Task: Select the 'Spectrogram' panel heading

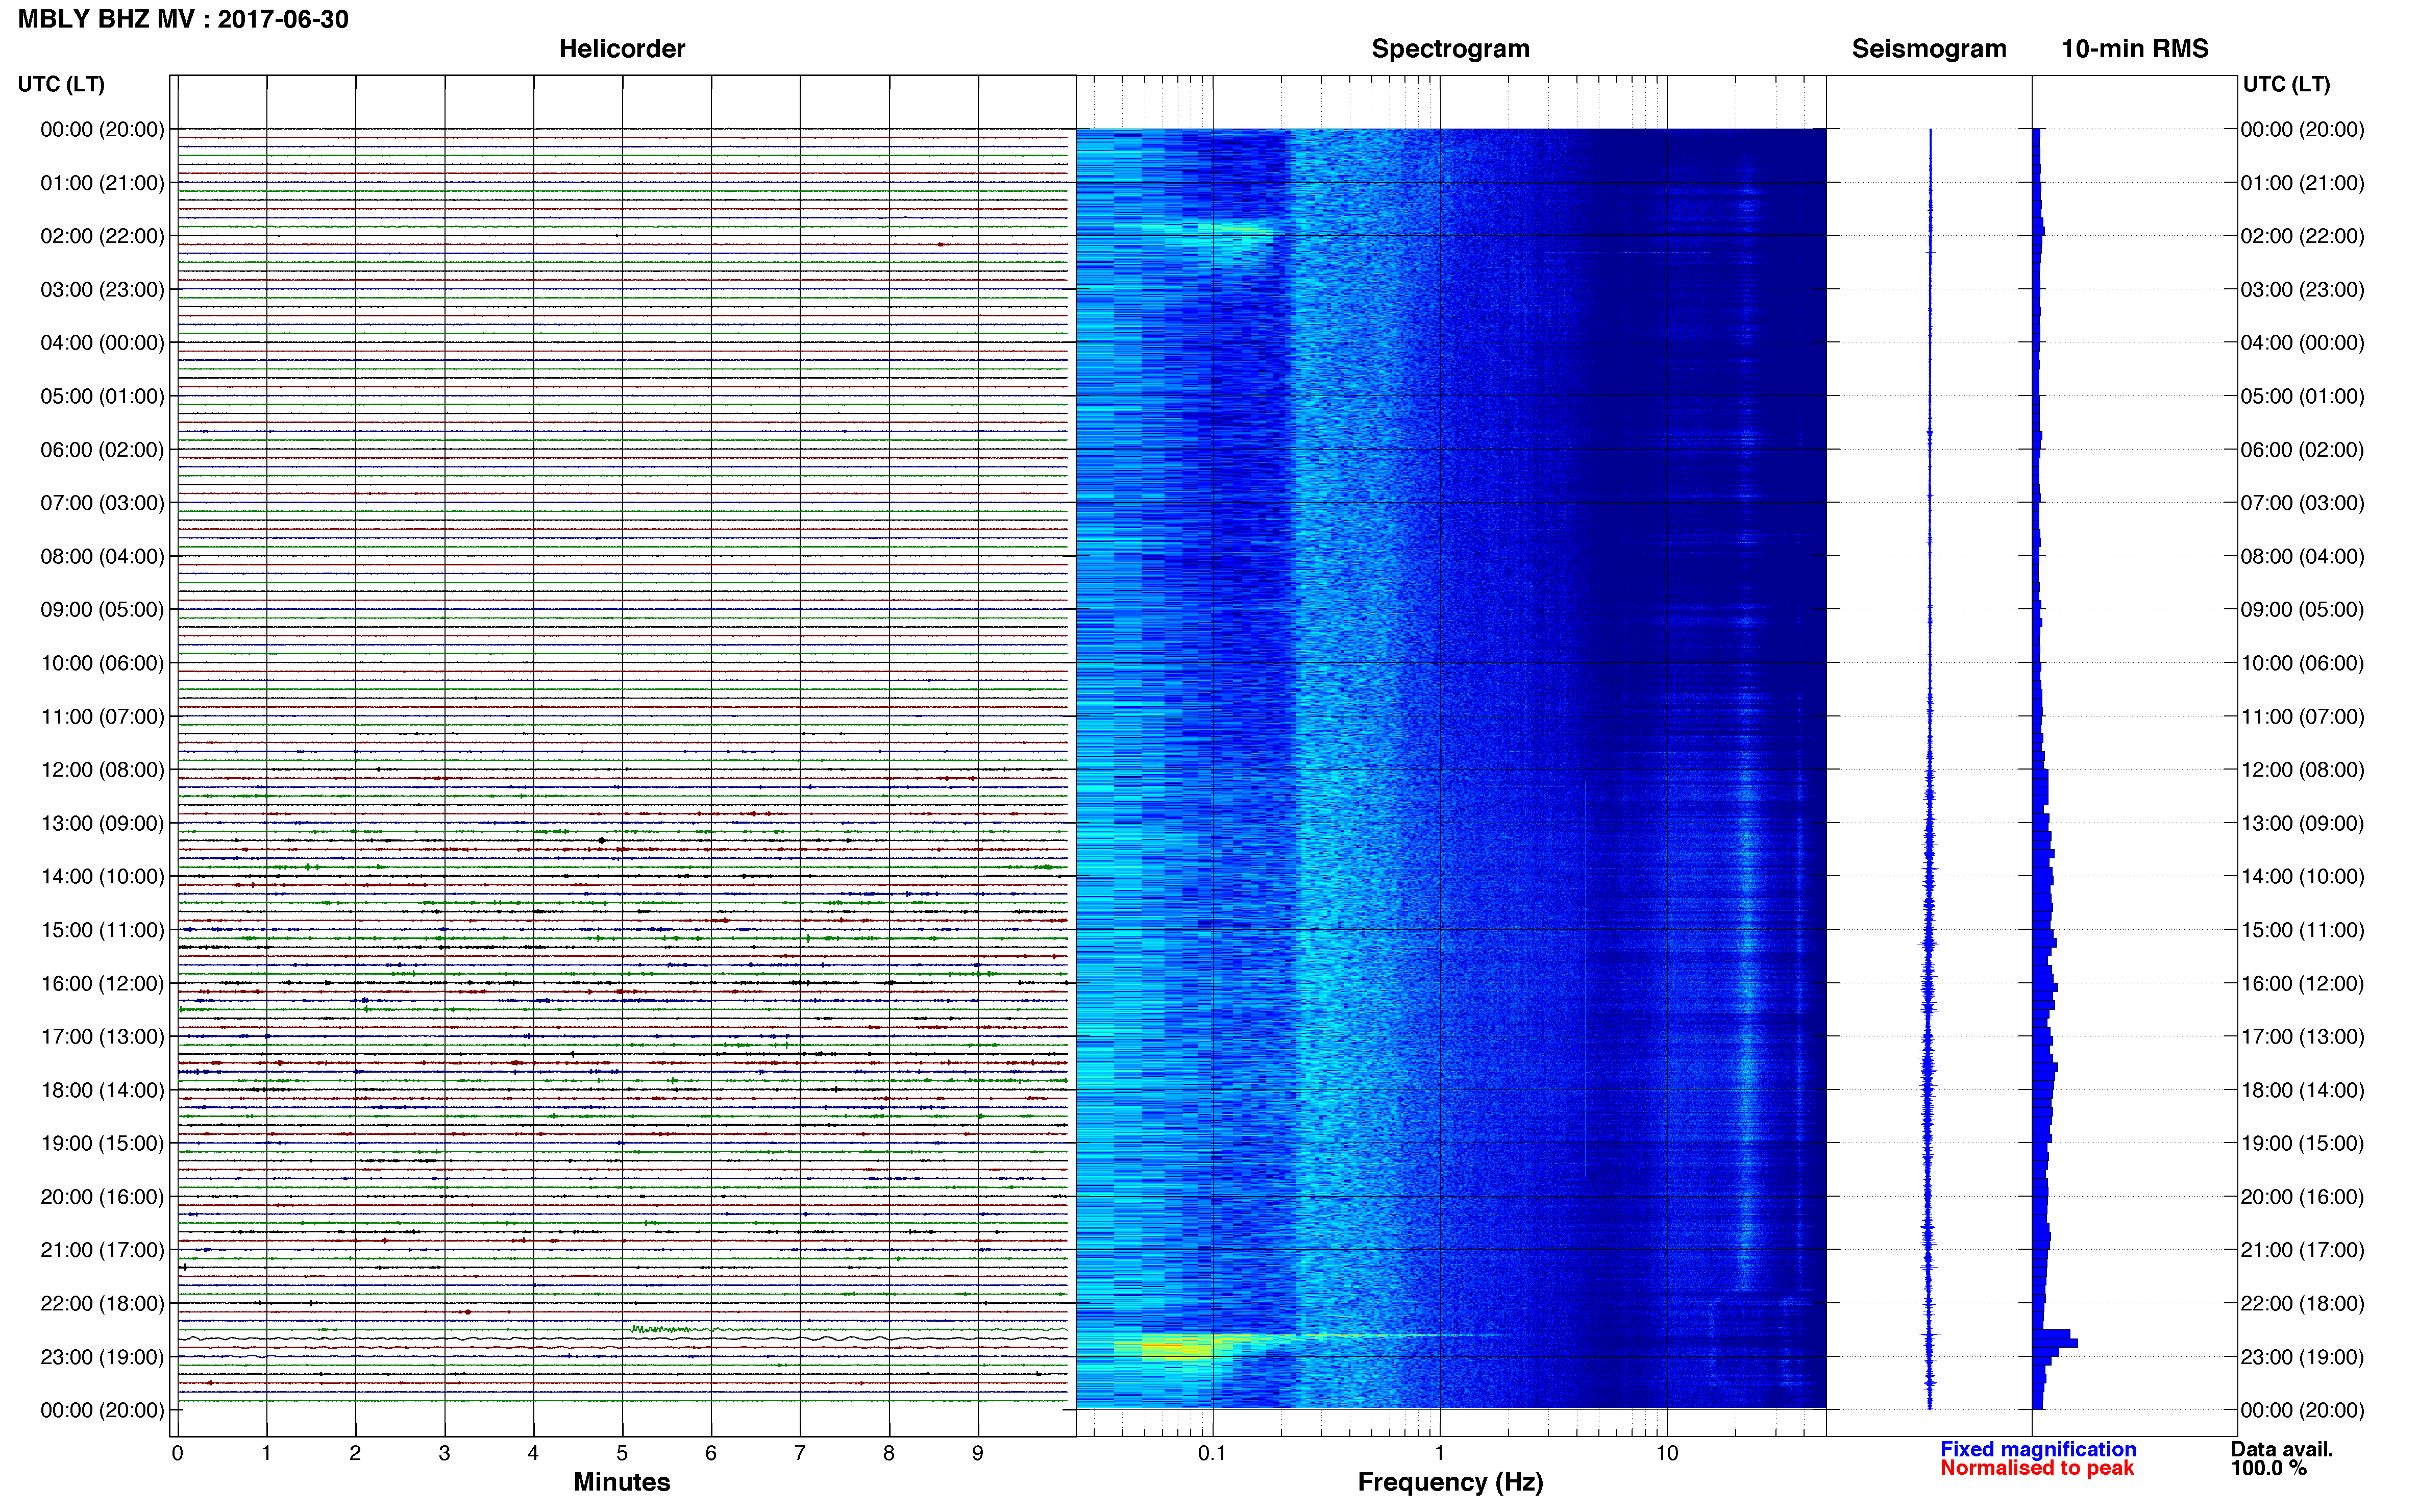Action: [x=1450, y=49]
